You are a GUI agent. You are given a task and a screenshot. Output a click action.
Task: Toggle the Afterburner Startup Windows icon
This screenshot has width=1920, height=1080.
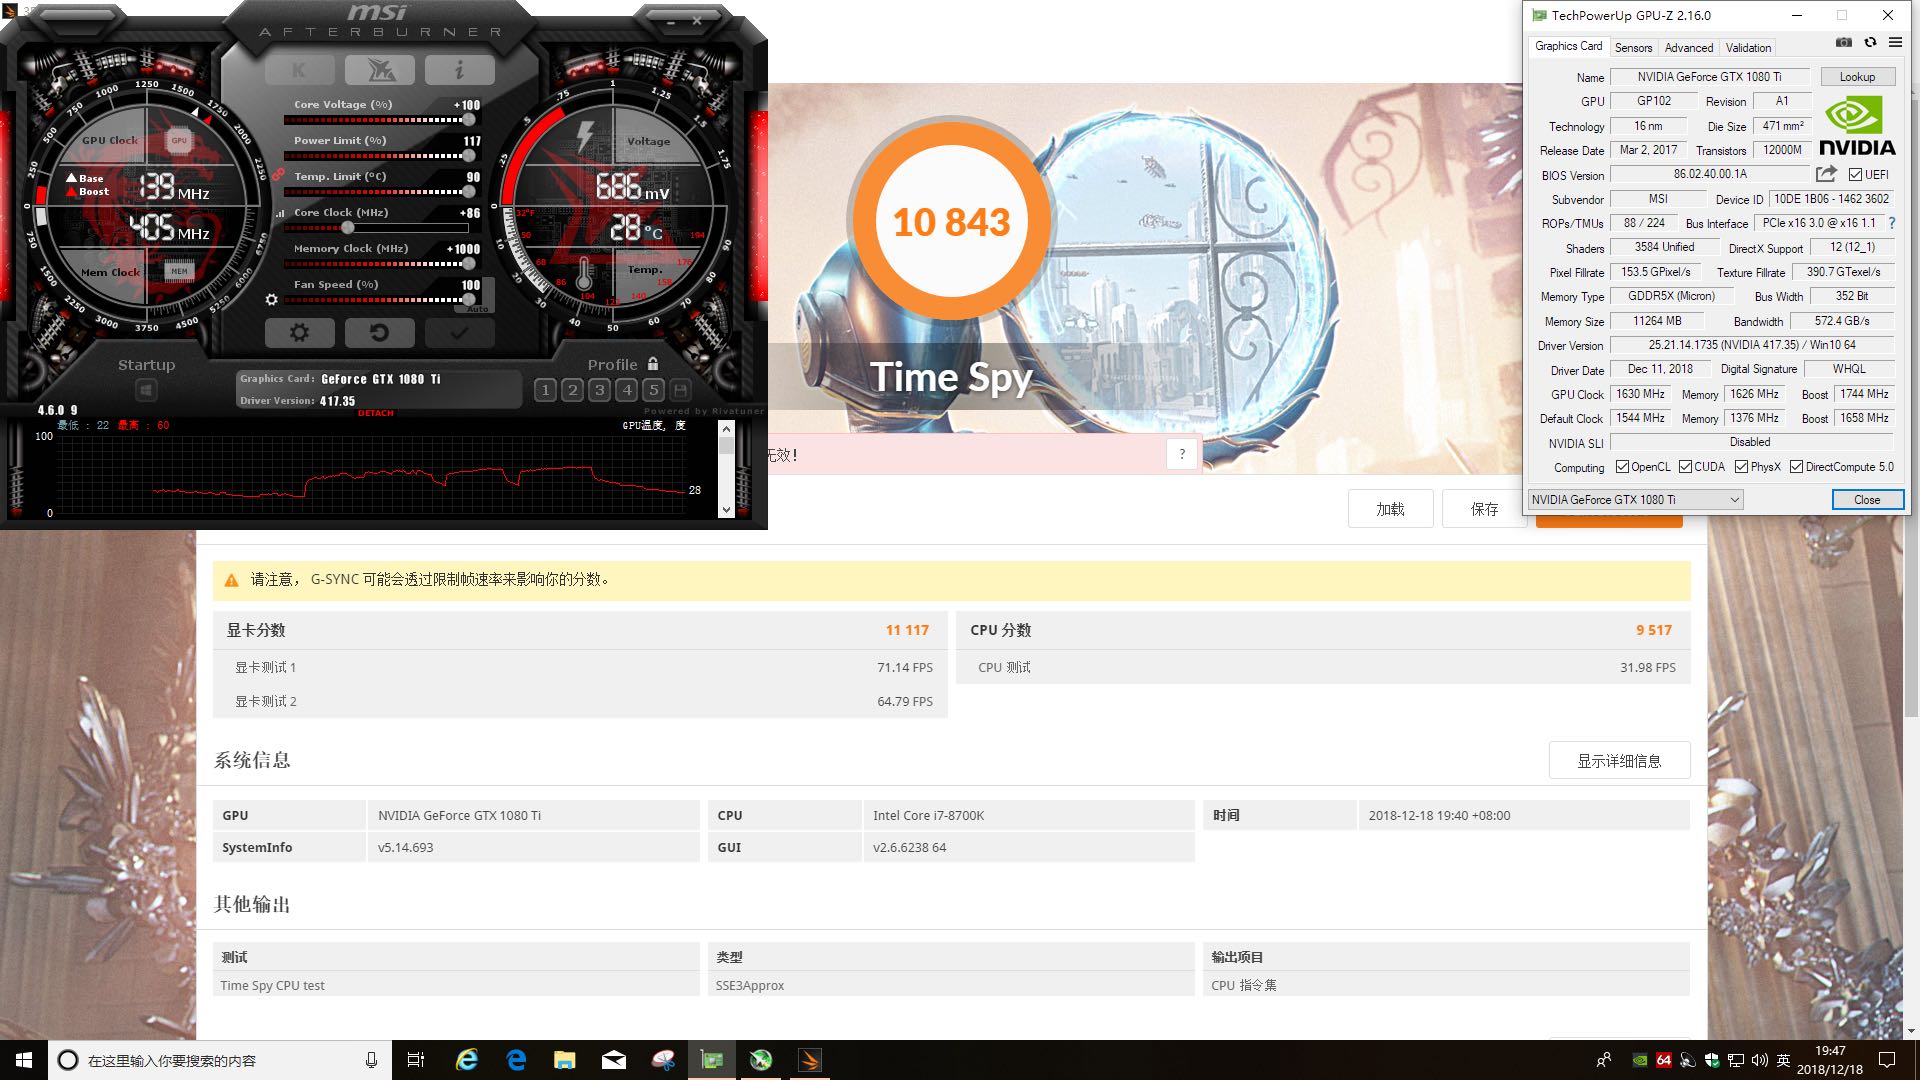pyautogui.click(x=146, y=390)
